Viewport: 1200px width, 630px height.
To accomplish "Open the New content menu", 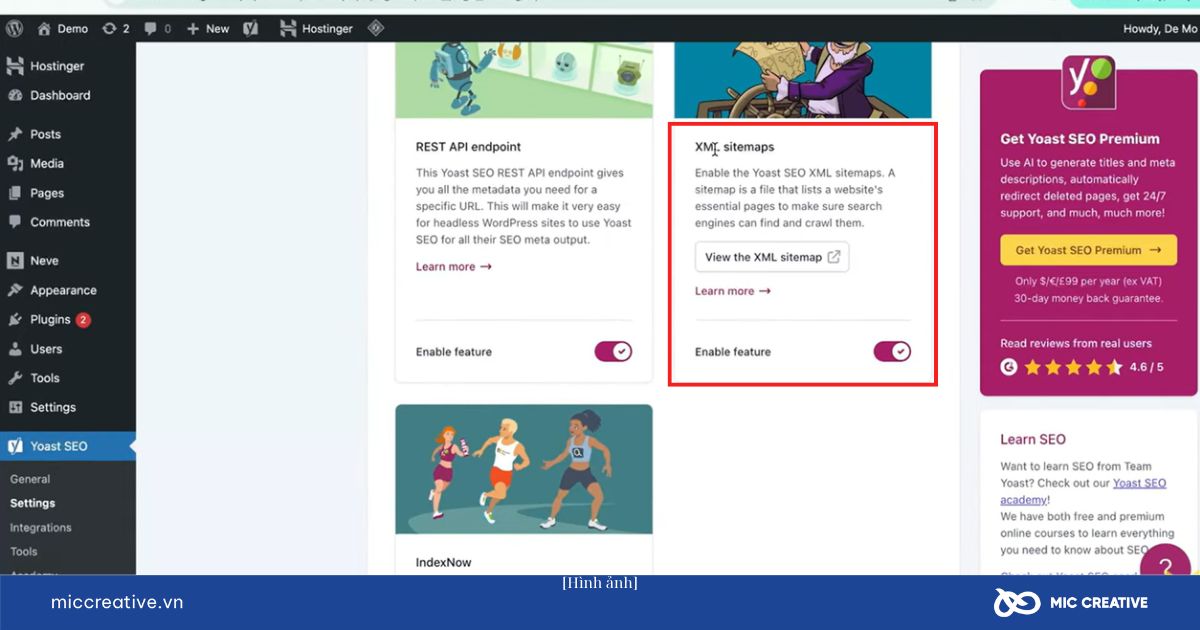I will click(x=208, y=28).
